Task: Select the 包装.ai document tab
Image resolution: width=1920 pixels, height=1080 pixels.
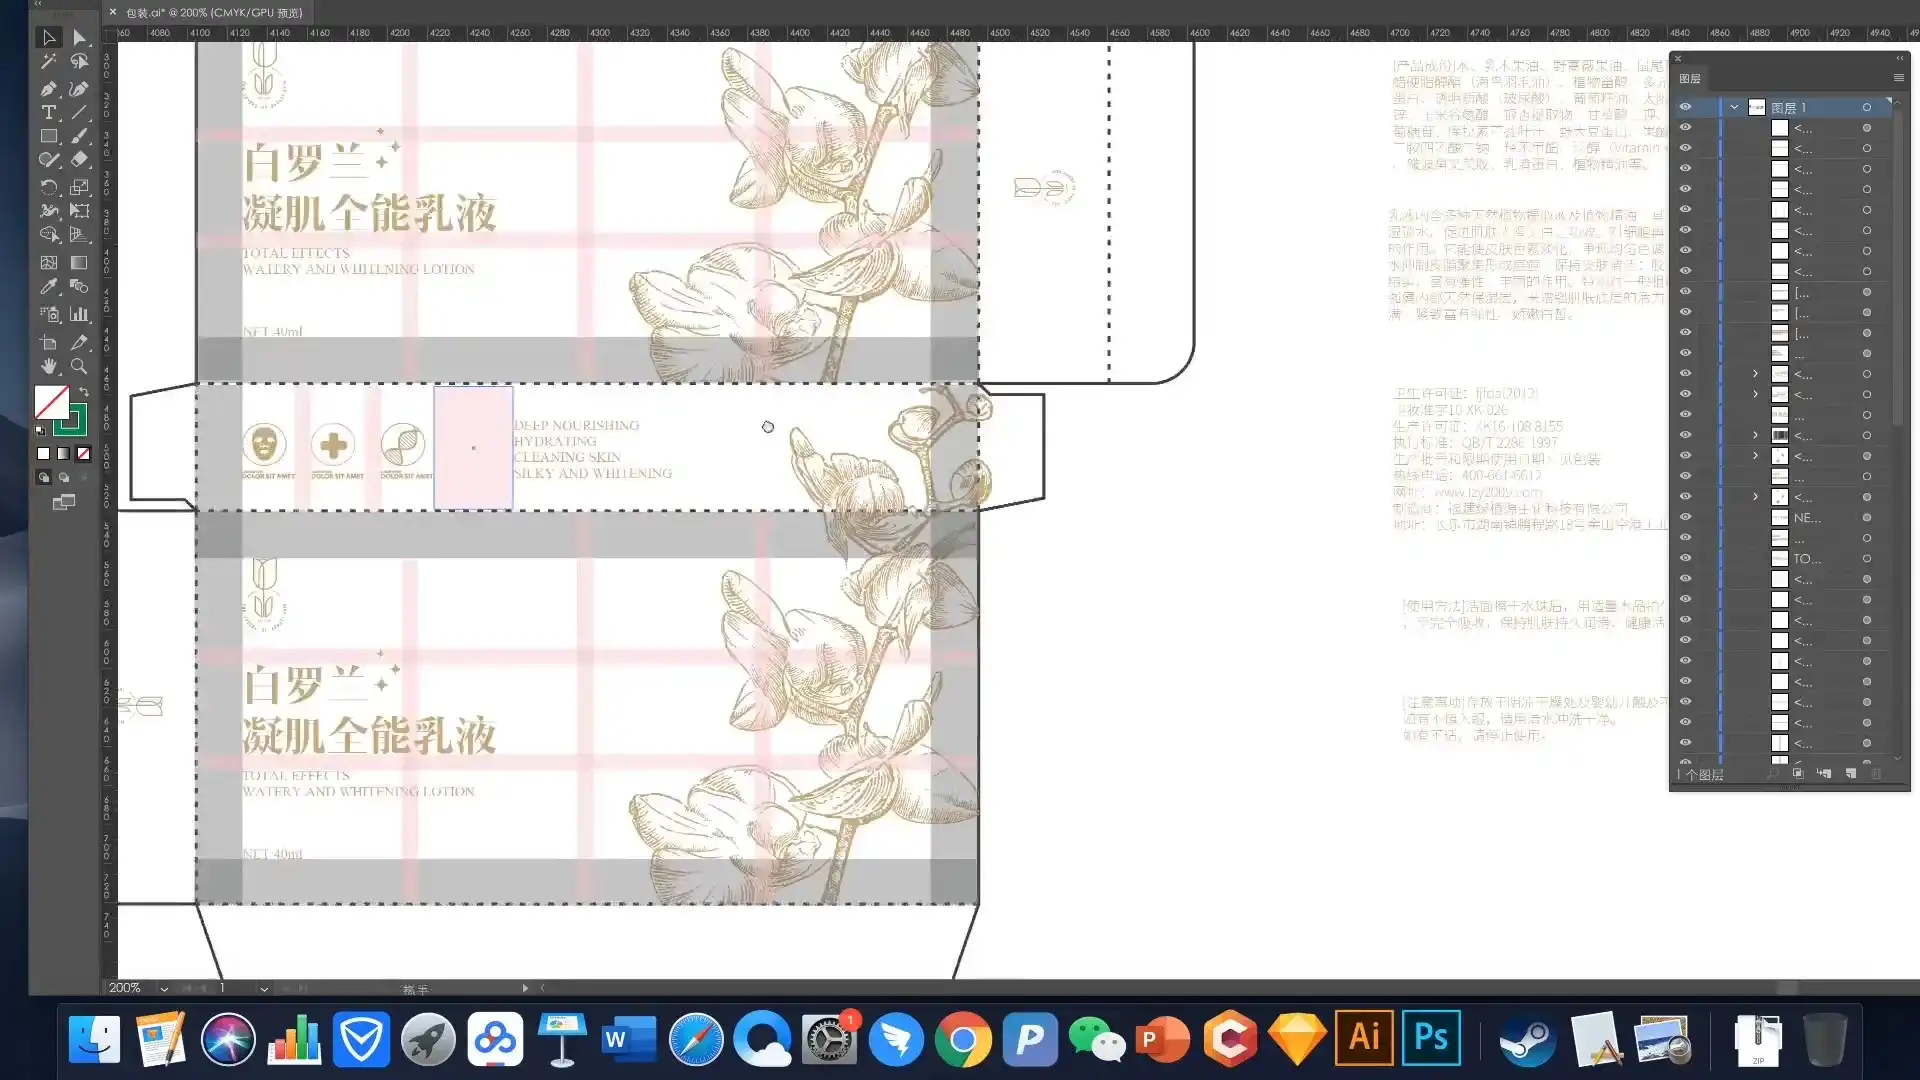Action: click(213, 13)
